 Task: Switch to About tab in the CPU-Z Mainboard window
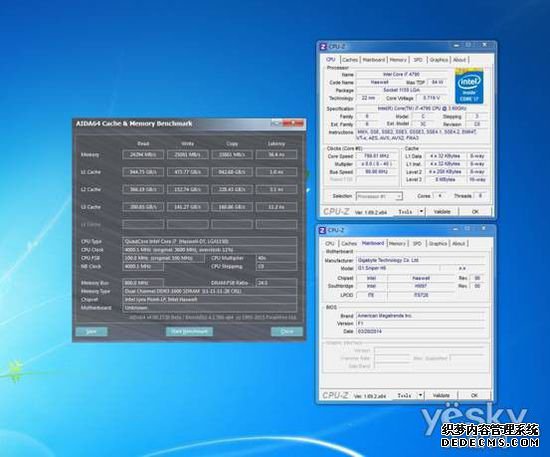(458, 243)
